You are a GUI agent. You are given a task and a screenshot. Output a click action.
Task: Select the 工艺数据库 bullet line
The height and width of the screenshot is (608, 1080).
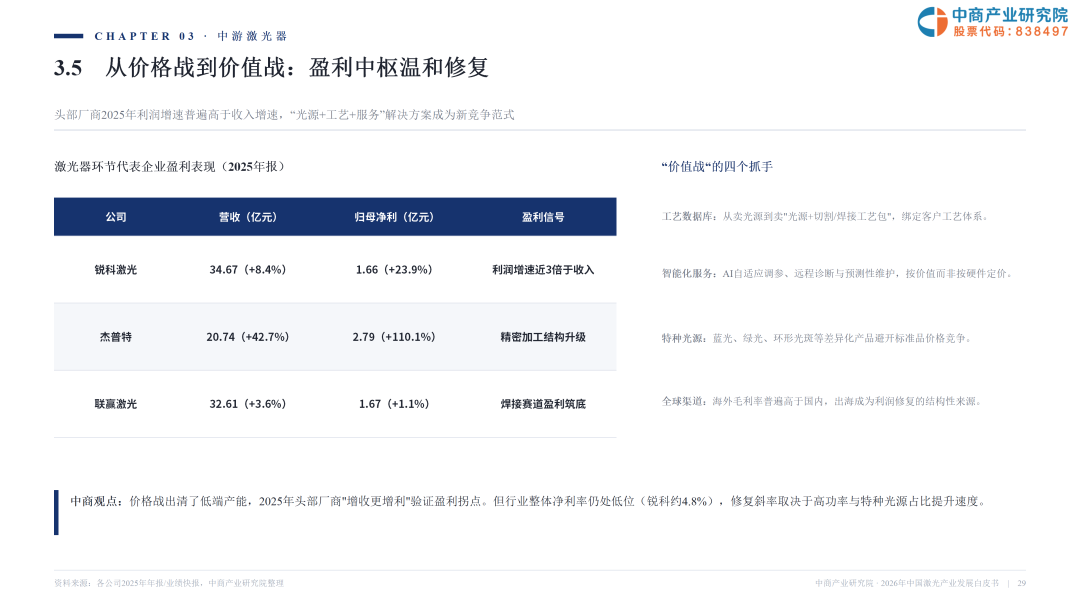point(825,216)
